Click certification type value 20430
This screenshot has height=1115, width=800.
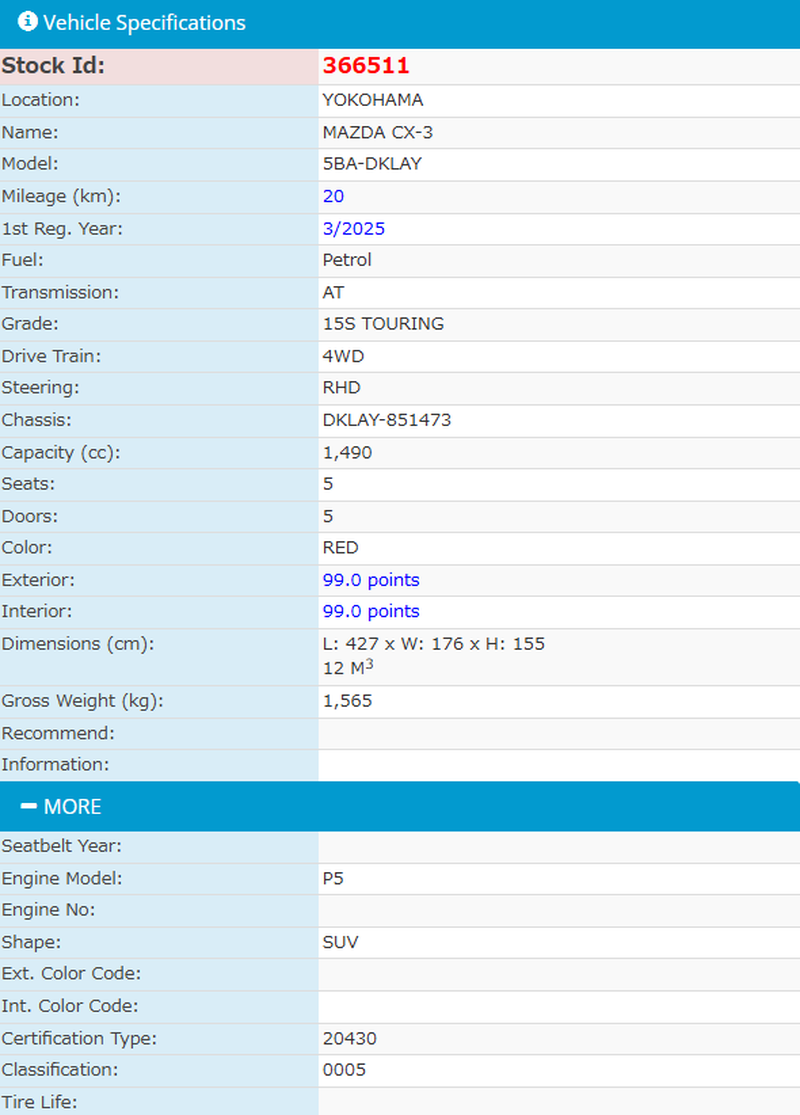point(350,1039)
